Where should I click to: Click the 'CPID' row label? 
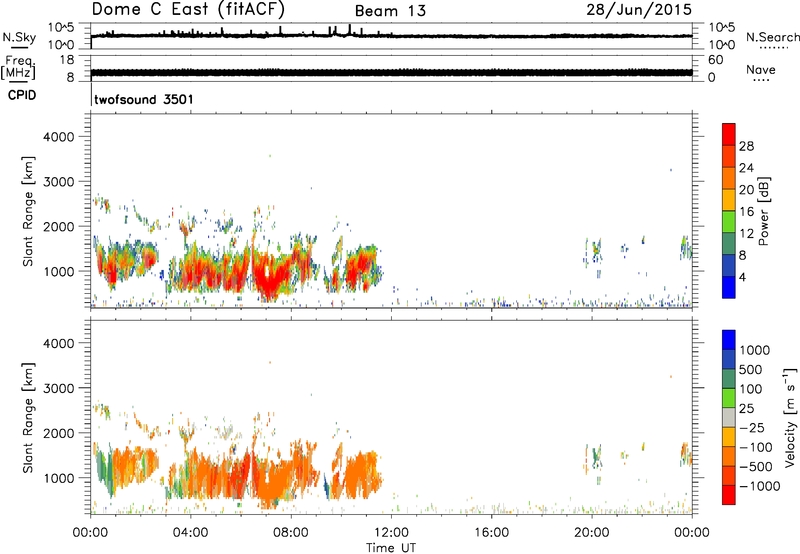(x=22, y=95)
